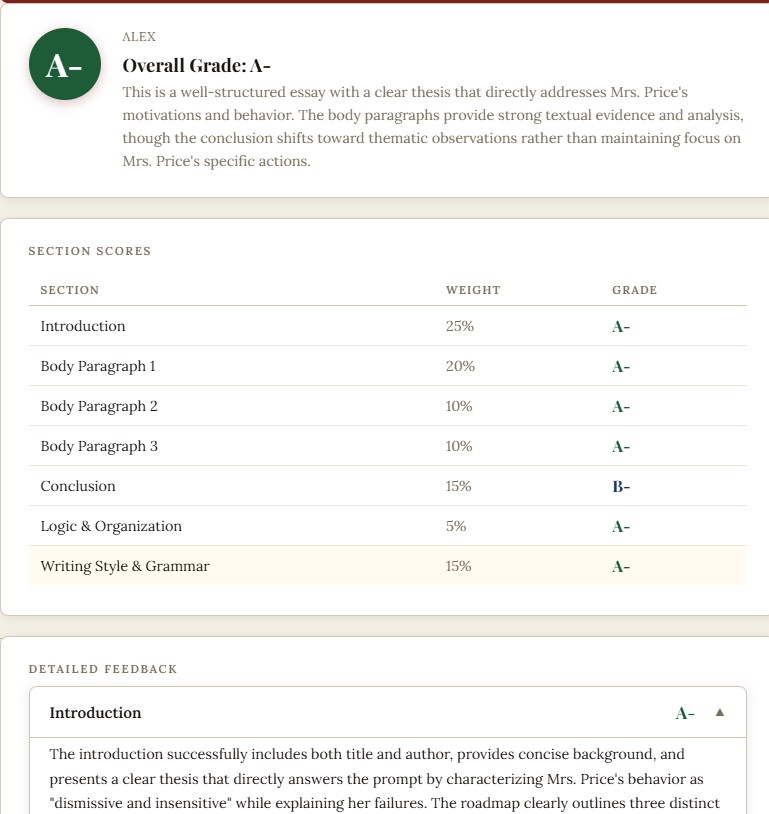Click the highlighted Writing Style & Grammar row
This screenshot has height=814, width=769.
(387, 566)
